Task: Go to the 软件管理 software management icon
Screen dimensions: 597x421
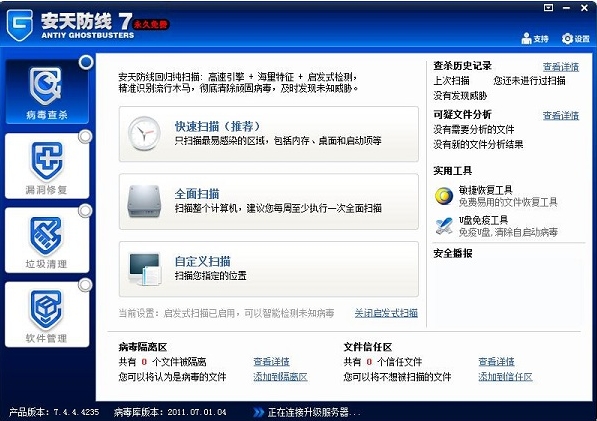Action: pos(46,310)
